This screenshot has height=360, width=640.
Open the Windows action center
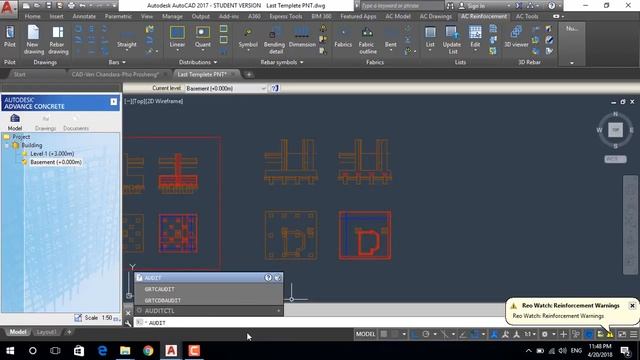click(x=625, y=351)
